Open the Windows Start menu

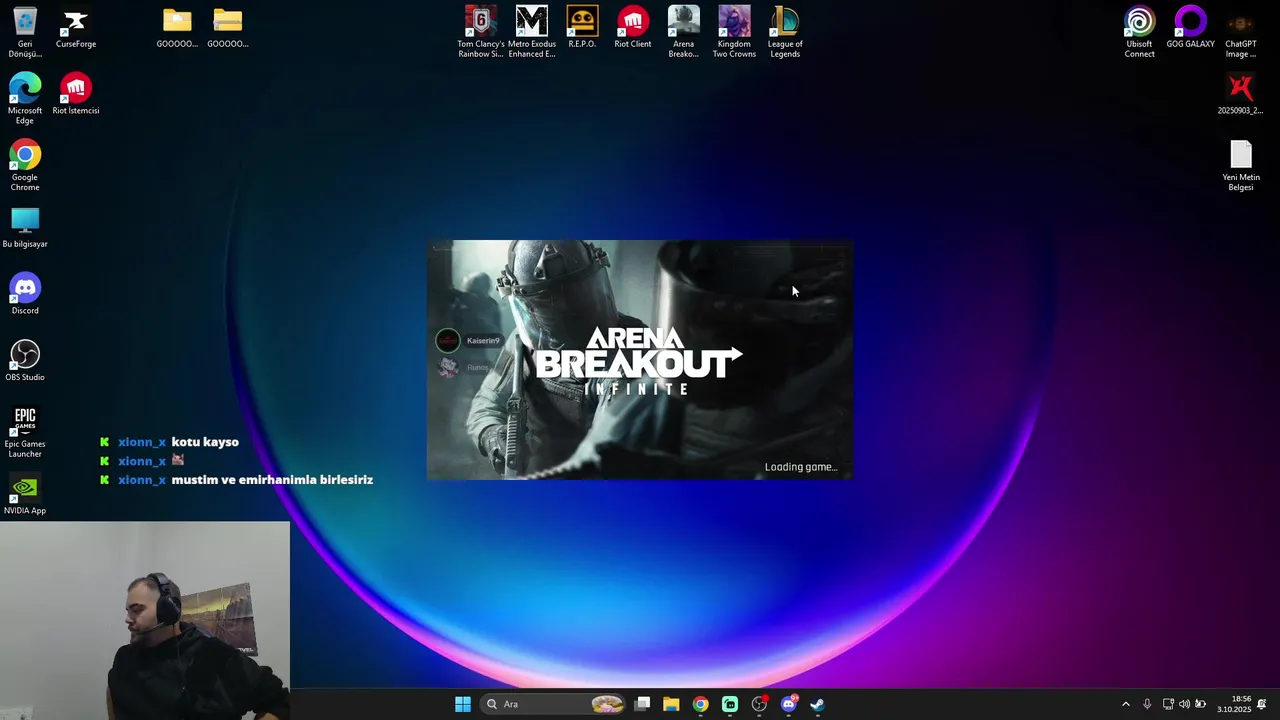pyautogui.click(x=463, y=704)
